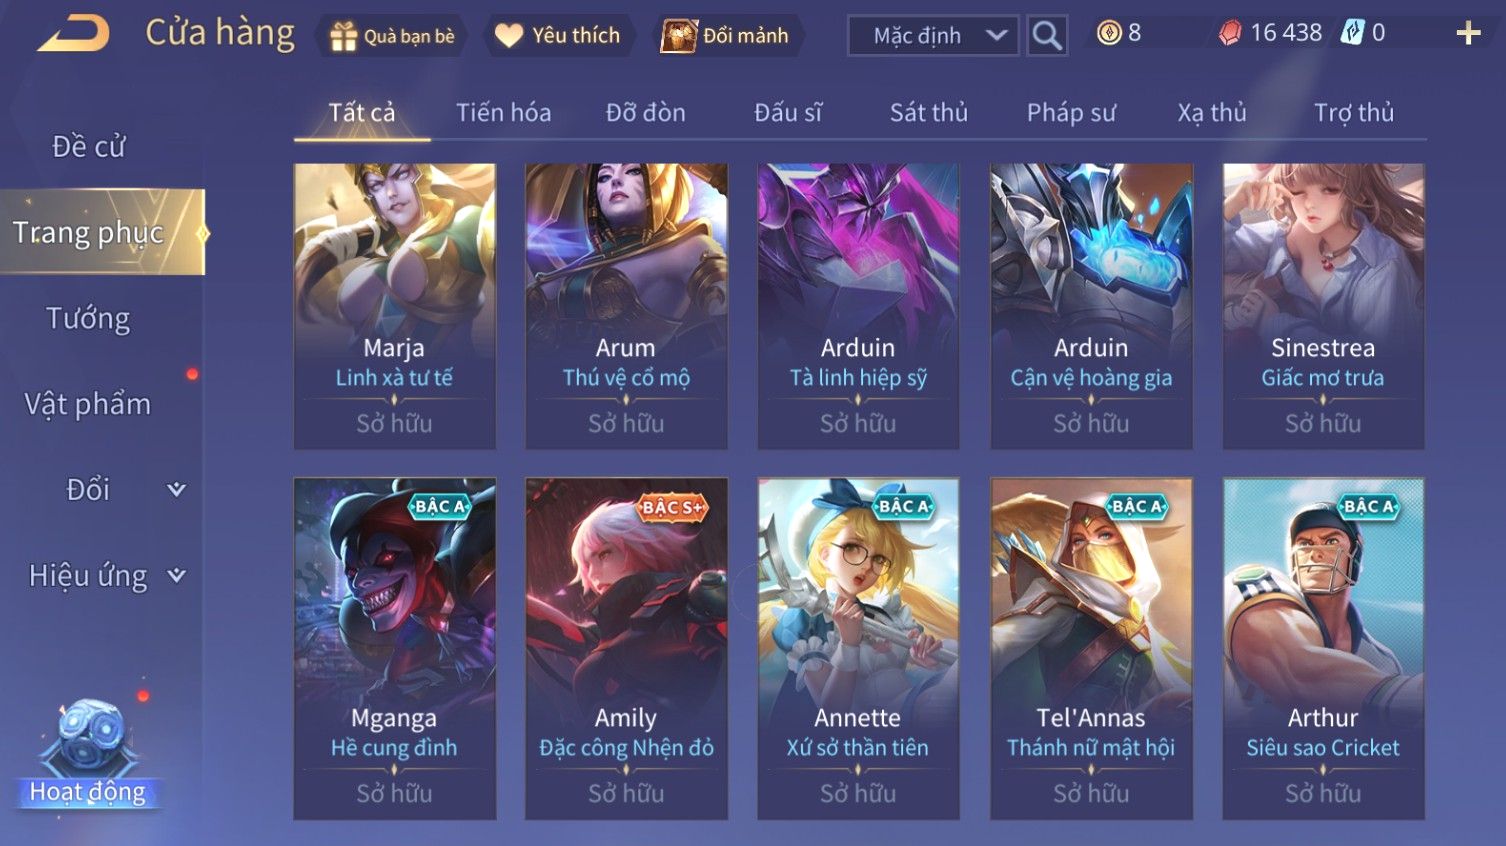The image size is (1506, 846).
Task: Open Amily Đặc công Nhện đỏ skin
Action: tap(626, 649)
